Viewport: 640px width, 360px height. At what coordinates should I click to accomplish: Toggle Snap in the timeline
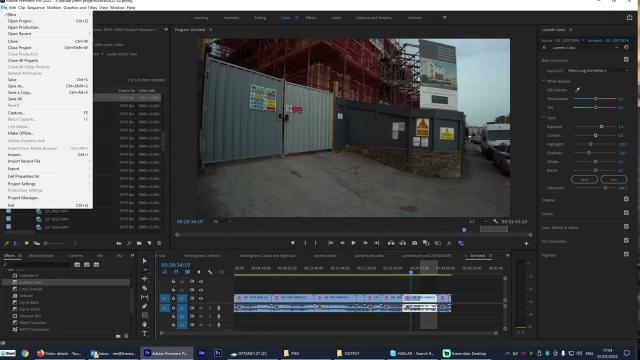[176, 272]
